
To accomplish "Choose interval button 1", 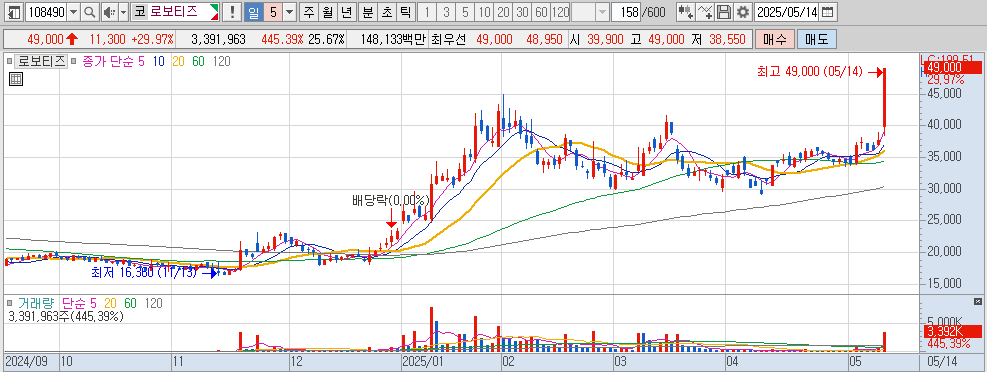I will pyautogui.click(x=427, y=11).
